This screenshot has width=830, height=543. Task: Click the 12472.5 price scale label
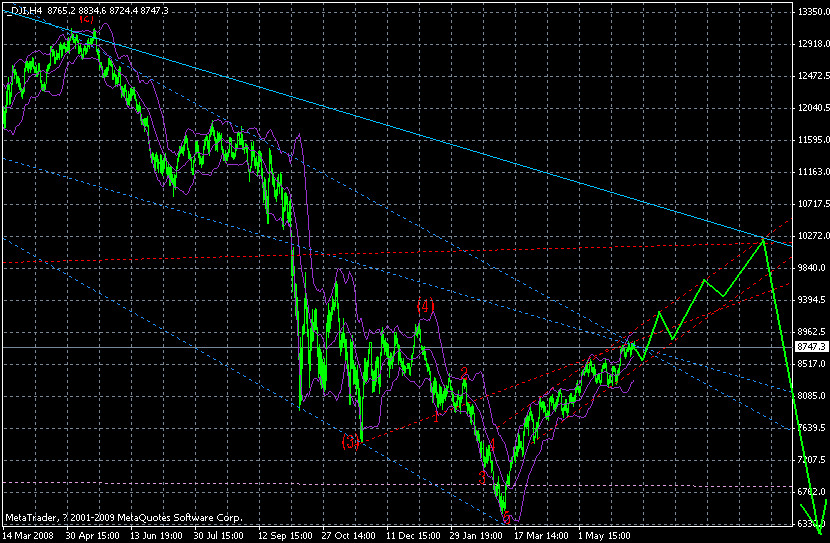point(813,76)
